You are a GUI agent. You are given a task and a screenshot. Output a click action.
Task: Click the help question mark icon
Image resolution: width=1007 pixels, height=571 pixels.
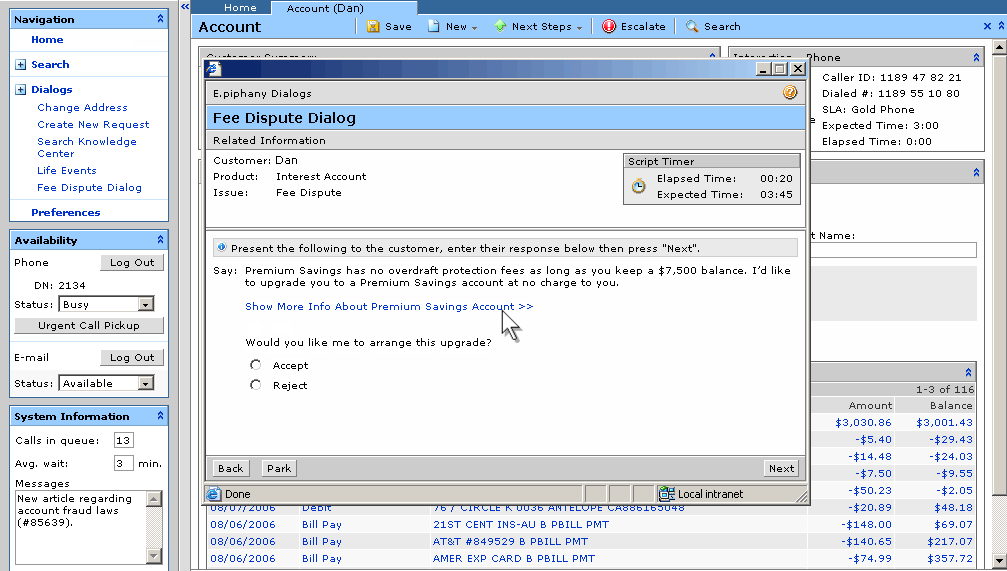790,93
